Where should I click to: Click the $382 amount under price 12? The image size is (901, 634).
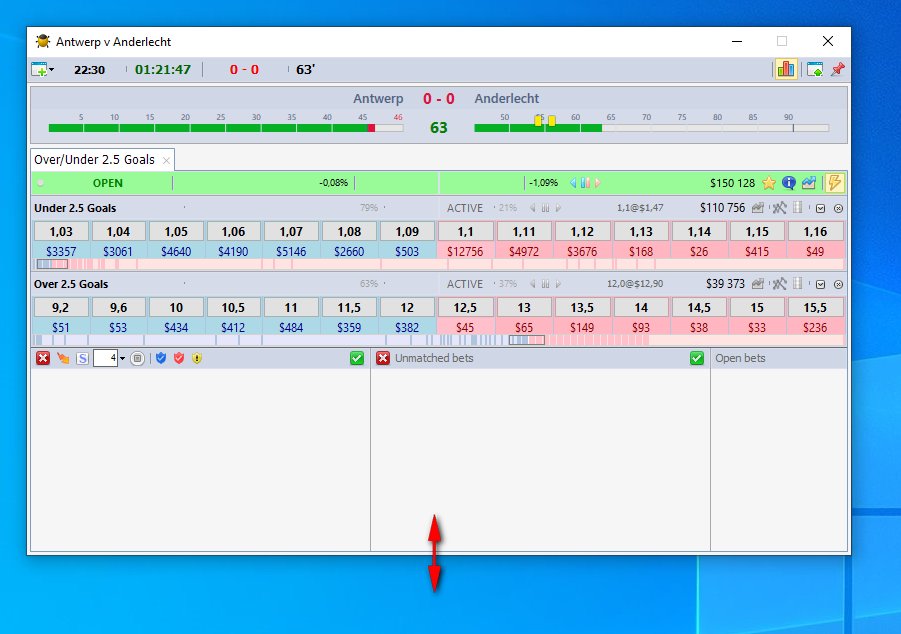point(407,327)
